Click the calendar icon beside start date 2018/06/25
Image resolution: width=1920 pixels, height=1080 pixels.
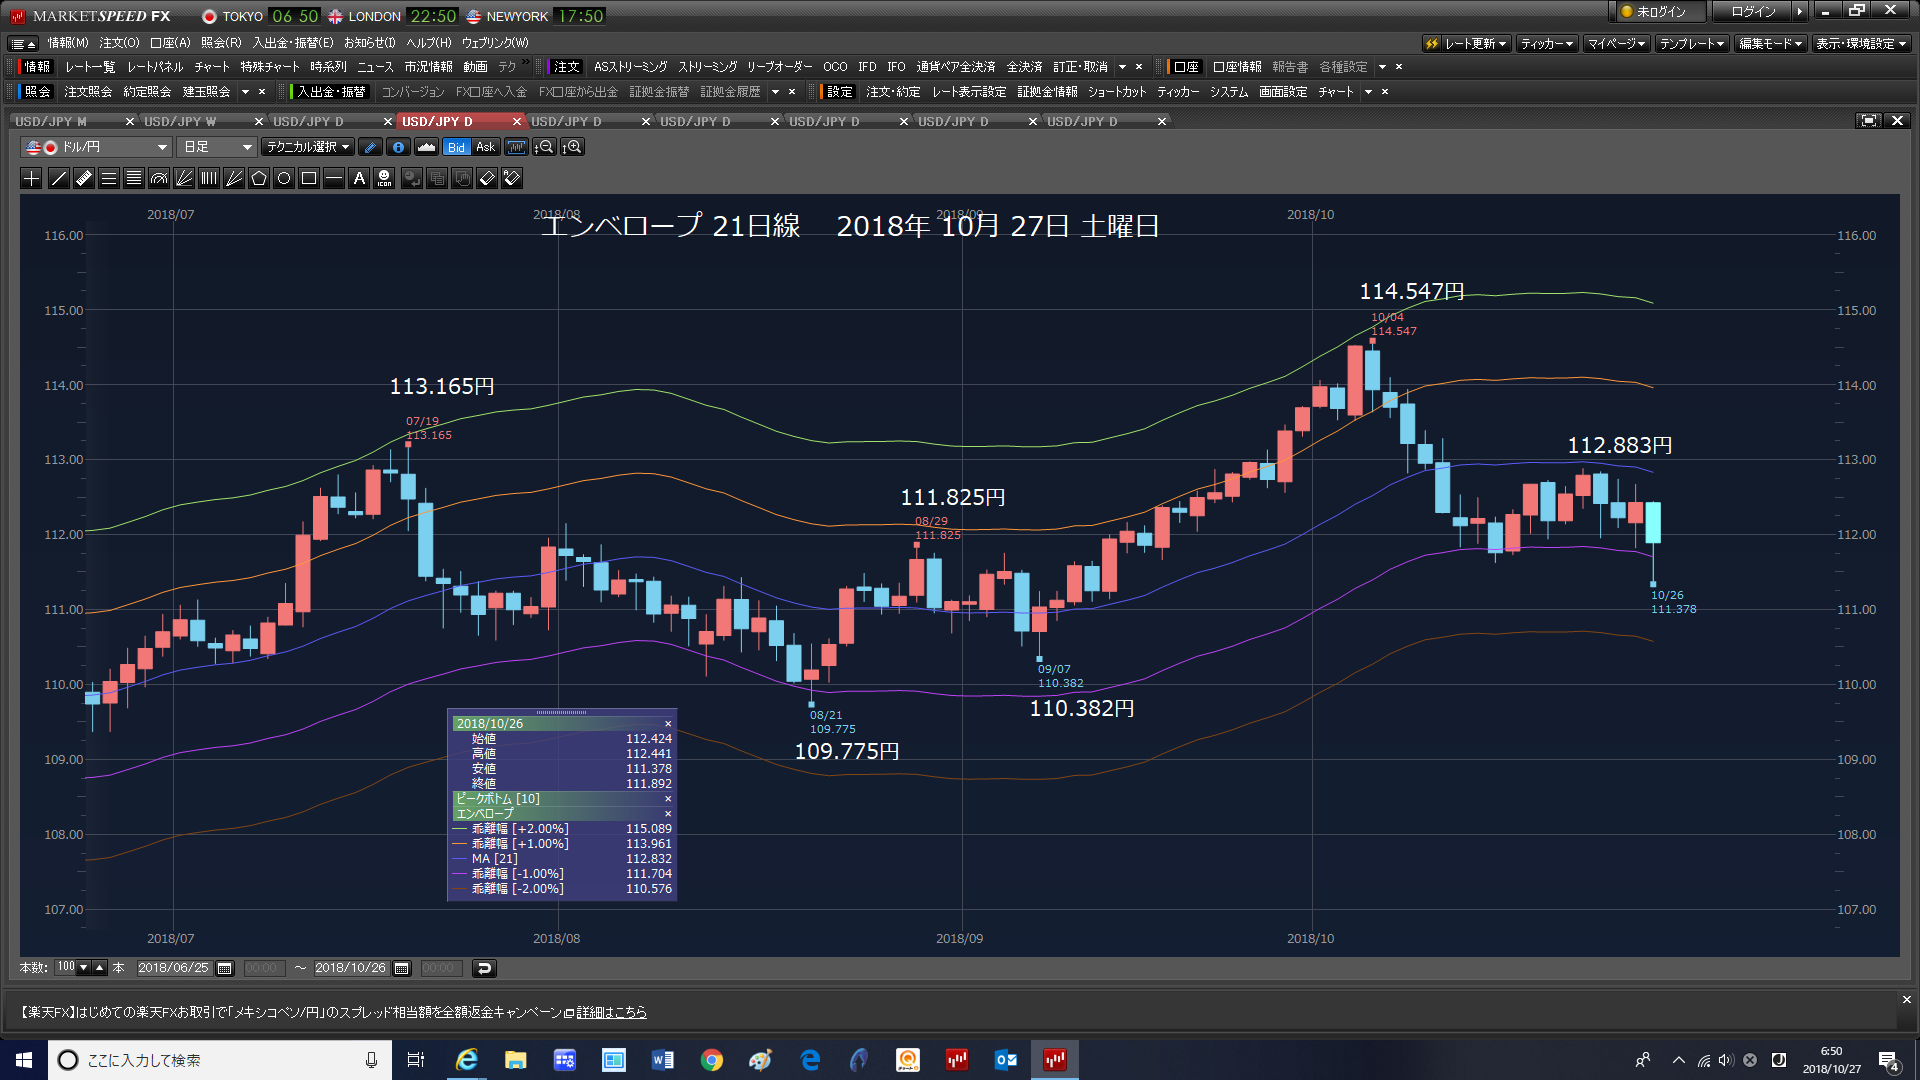coord(225,968)
